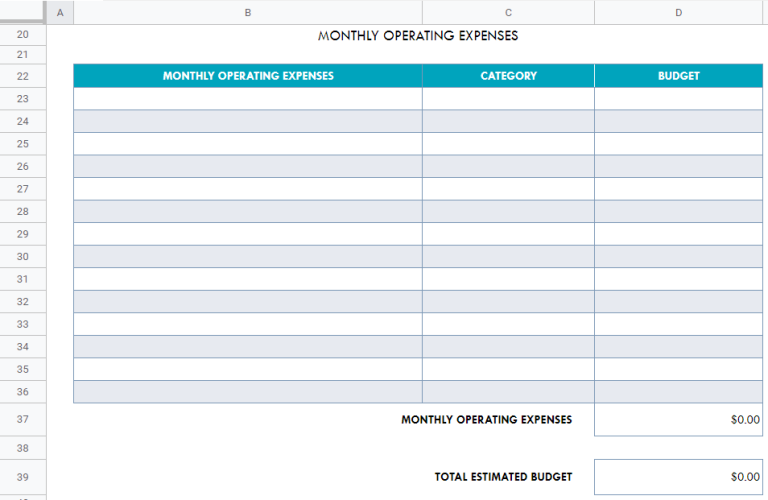
Task: Select the CATEGORY header cell
Action: coord(508,76)
